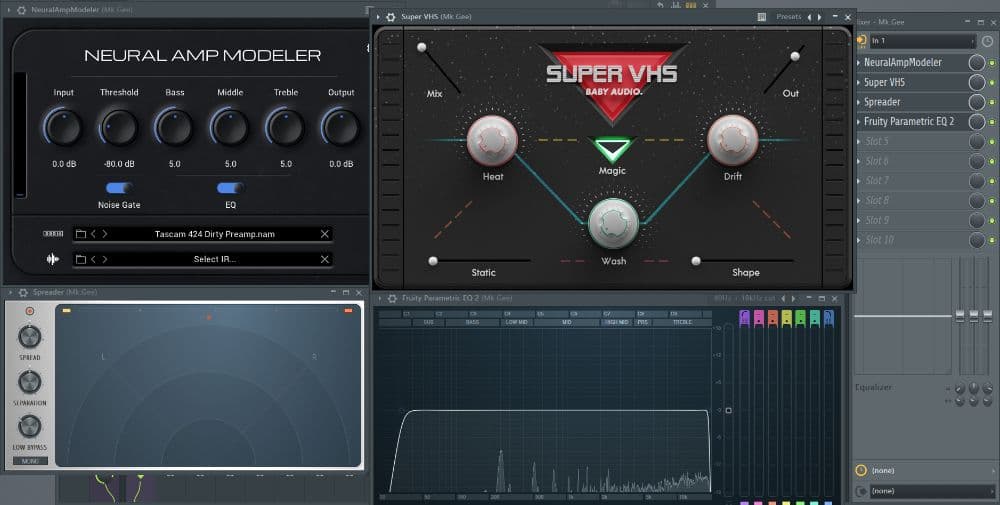Open Super VHS title bar menu arrow
1000x505 pixels.
coord(379,17)
